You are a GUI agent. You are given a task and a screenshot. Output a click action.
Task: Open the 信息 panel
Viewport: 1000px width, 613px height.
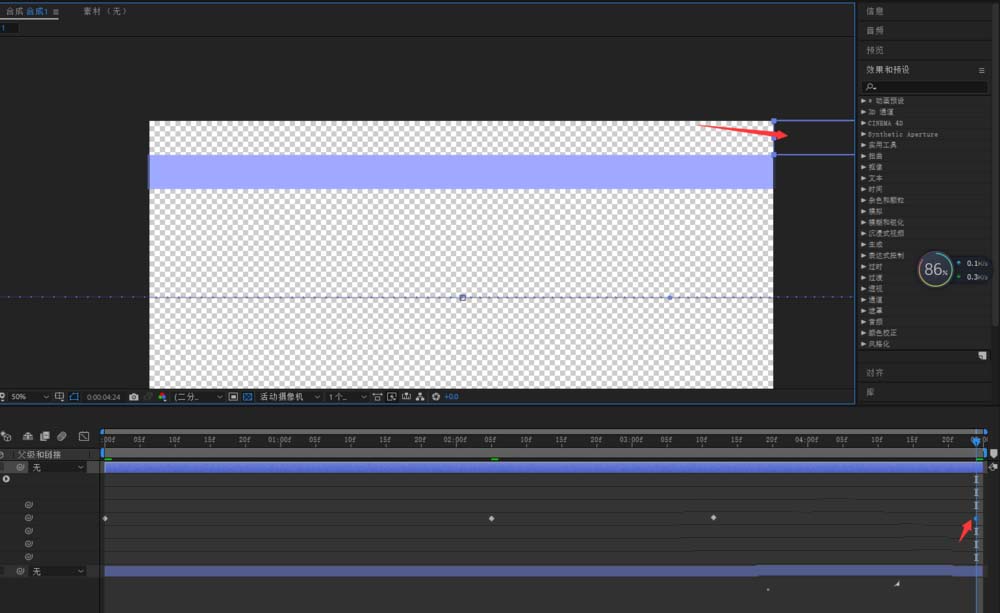point(875,11)
